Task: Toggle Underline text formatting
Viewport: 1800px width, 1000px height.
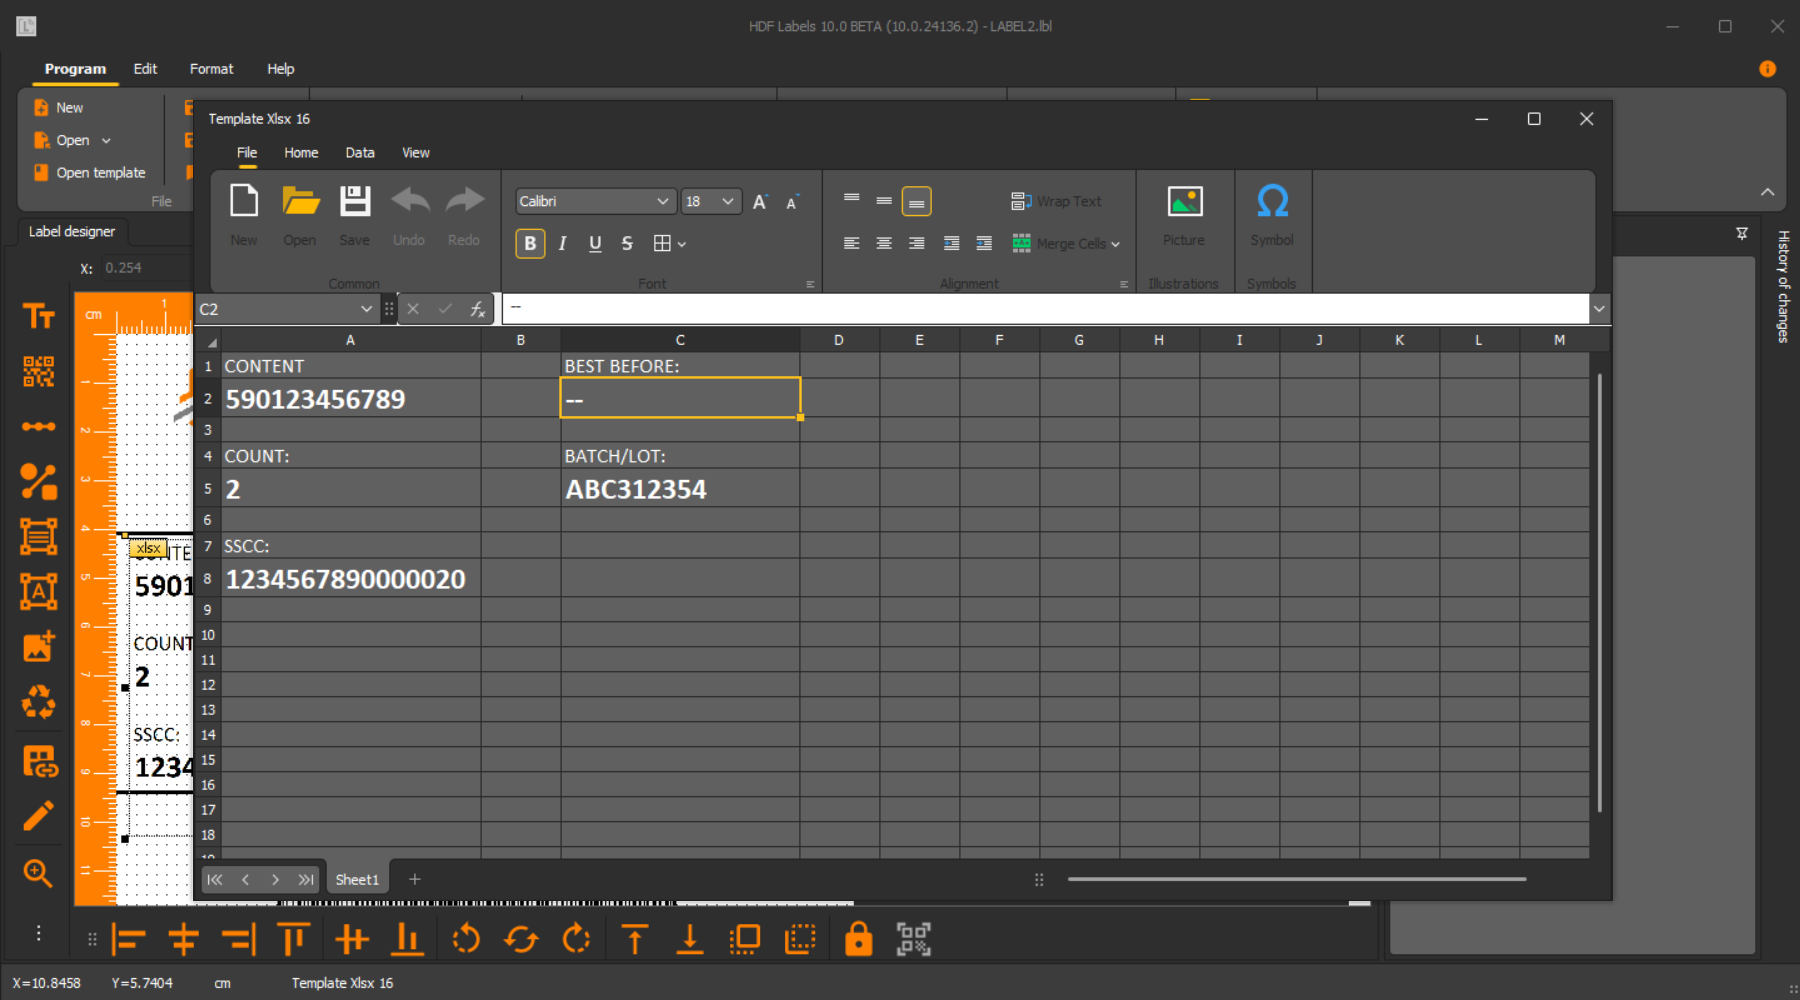Action: [595, 244]
